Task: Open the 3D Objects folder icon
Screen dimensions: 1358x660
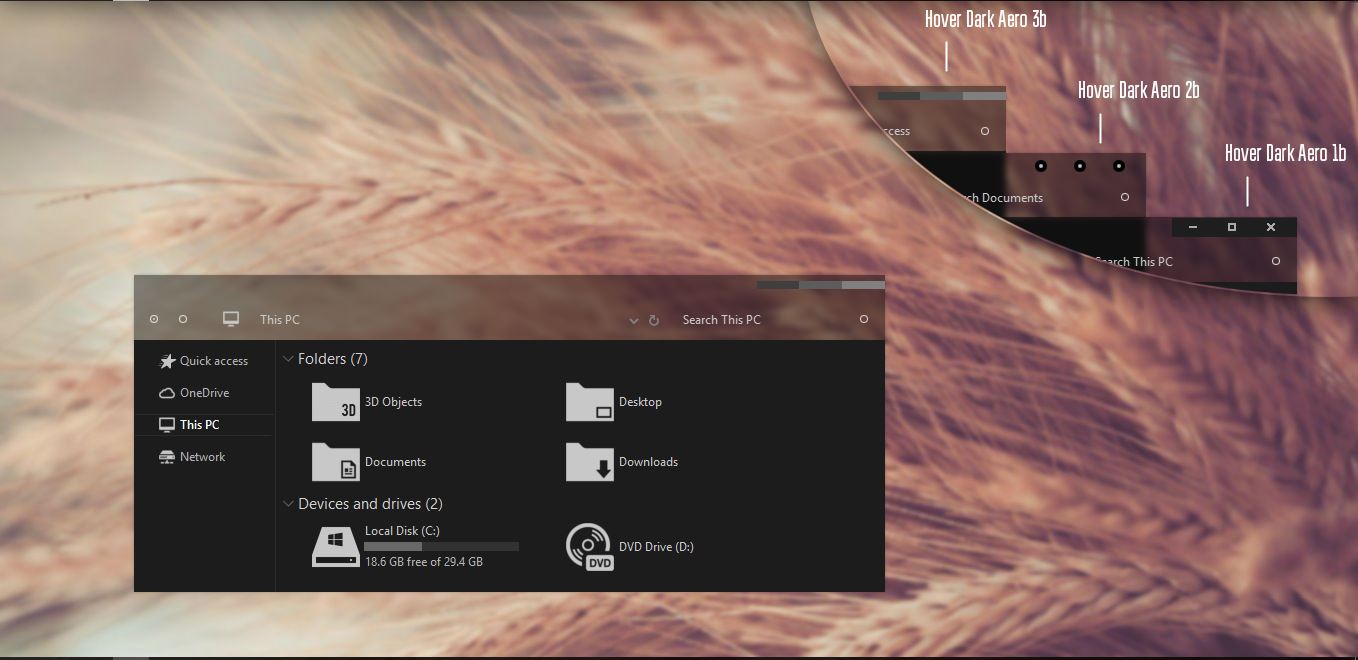Action: [335, 402]
